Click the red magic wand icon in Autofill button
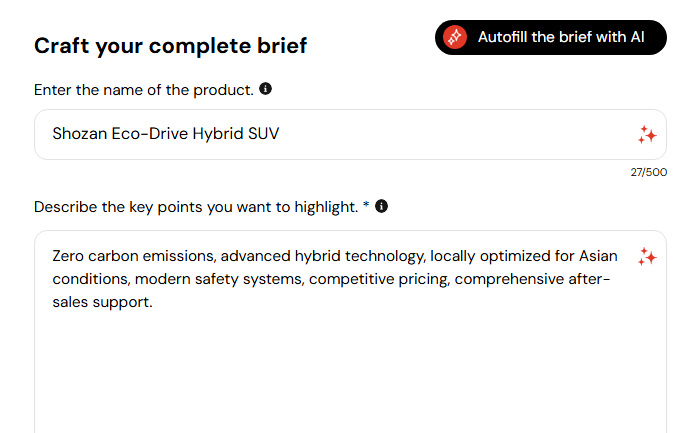Image resolution: width=698 pixels, height=433 pixels. pos(455,37)
